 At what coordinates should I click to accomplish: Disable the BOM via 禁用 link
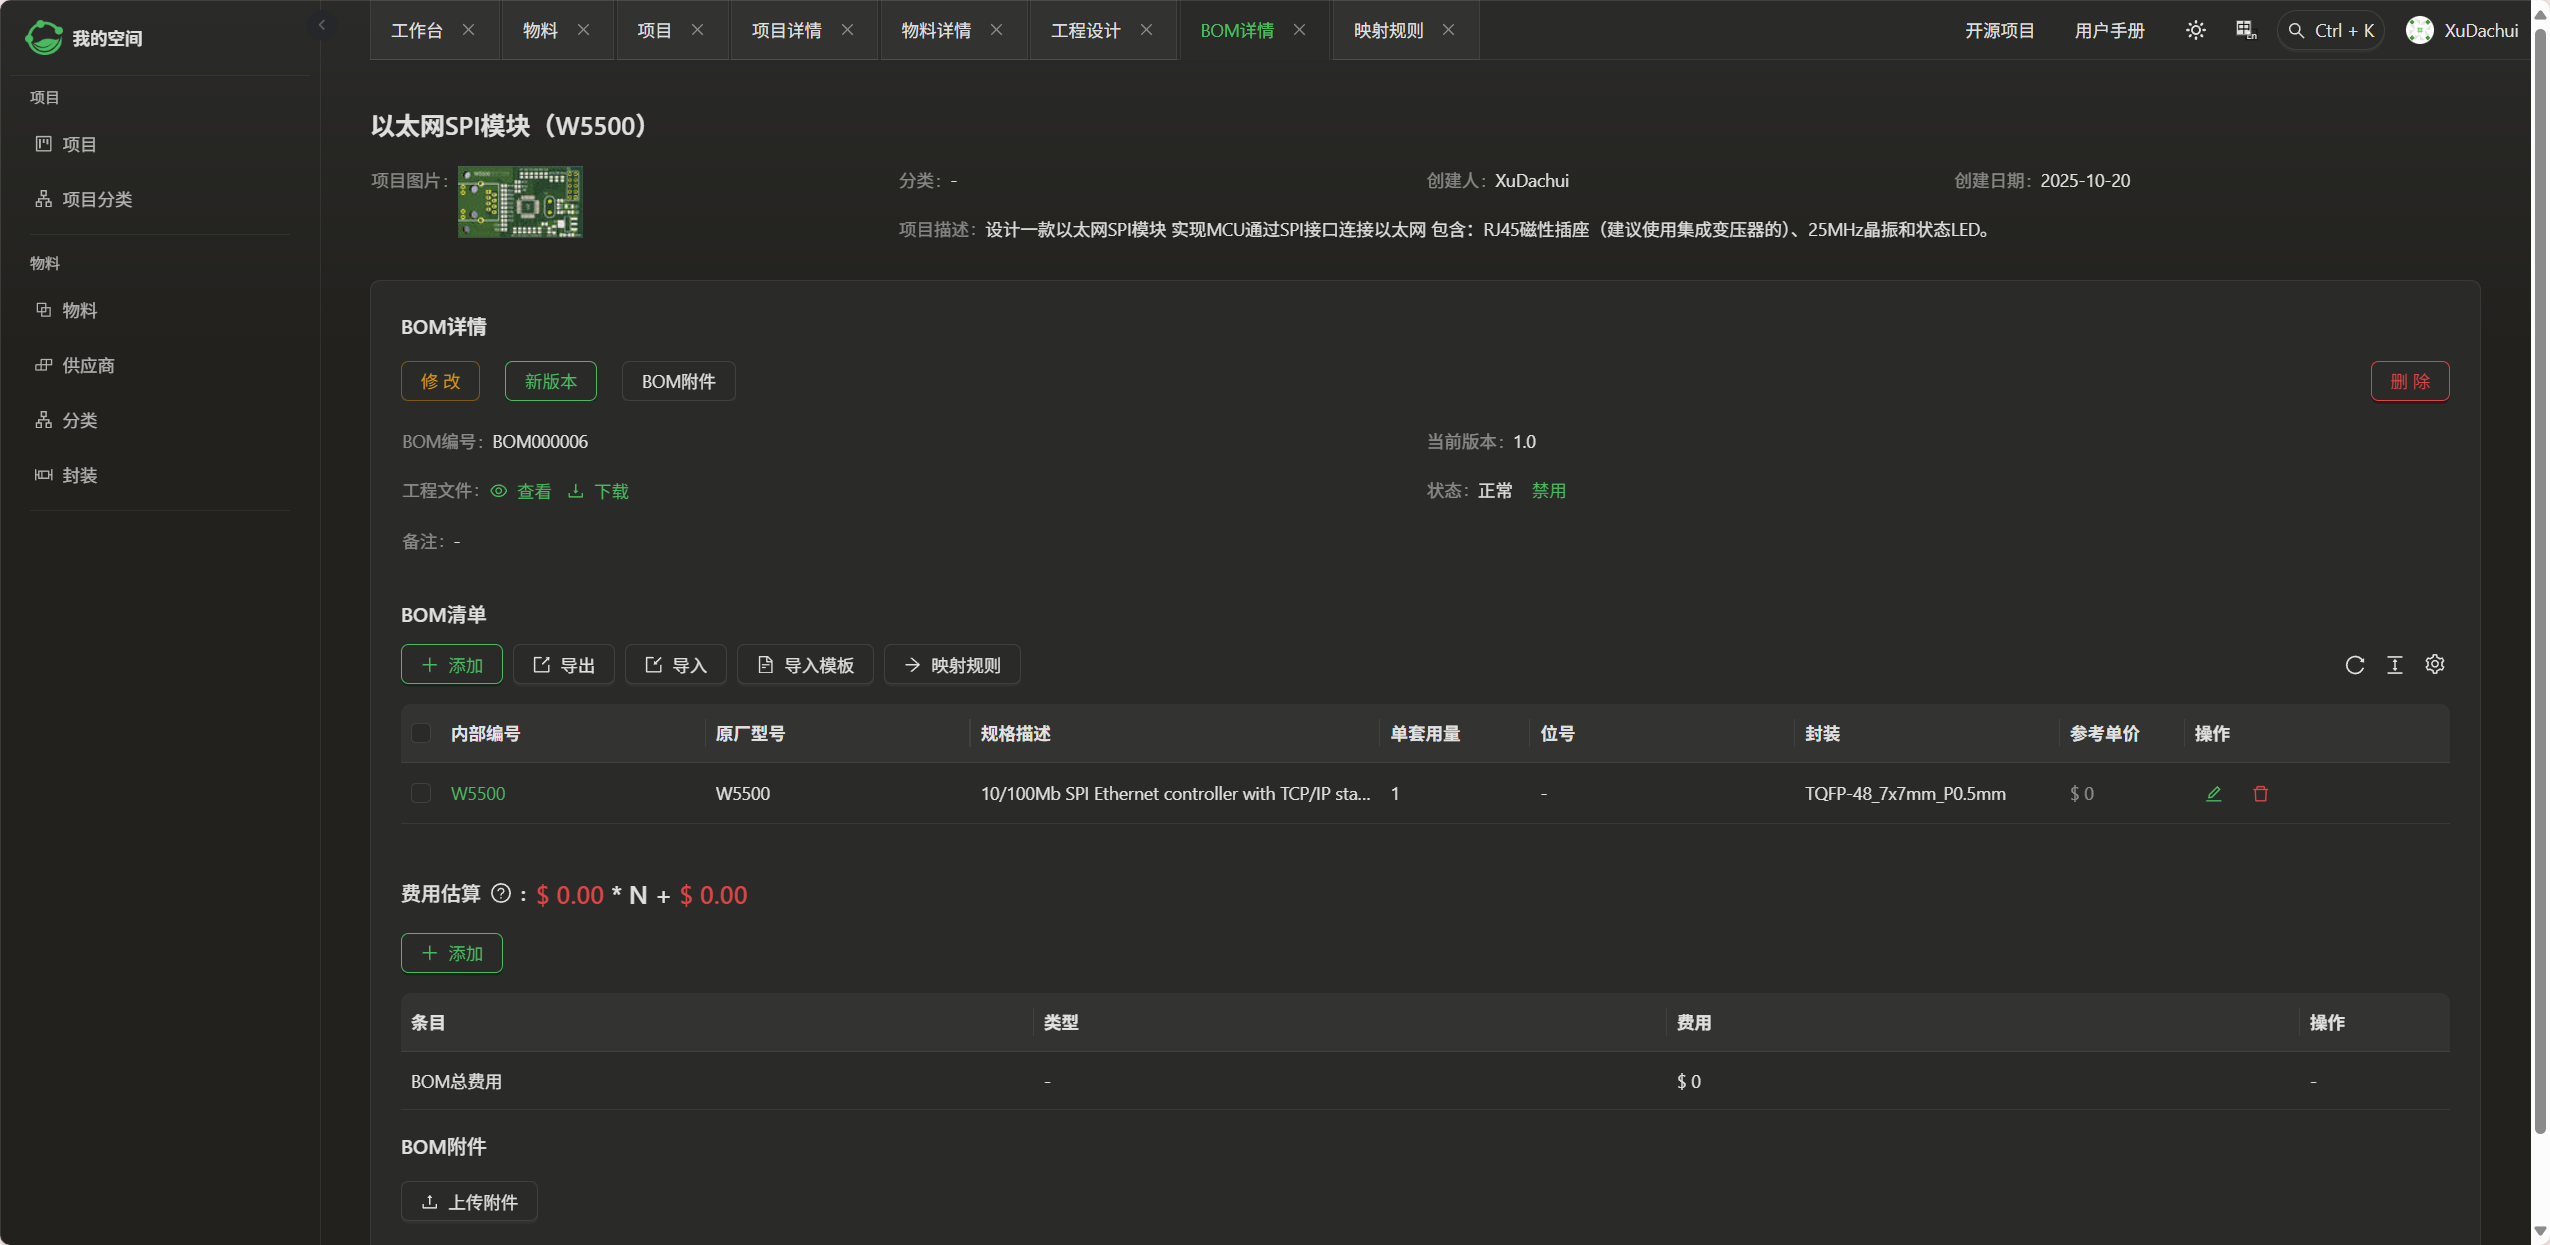[x=1548, y=491]
